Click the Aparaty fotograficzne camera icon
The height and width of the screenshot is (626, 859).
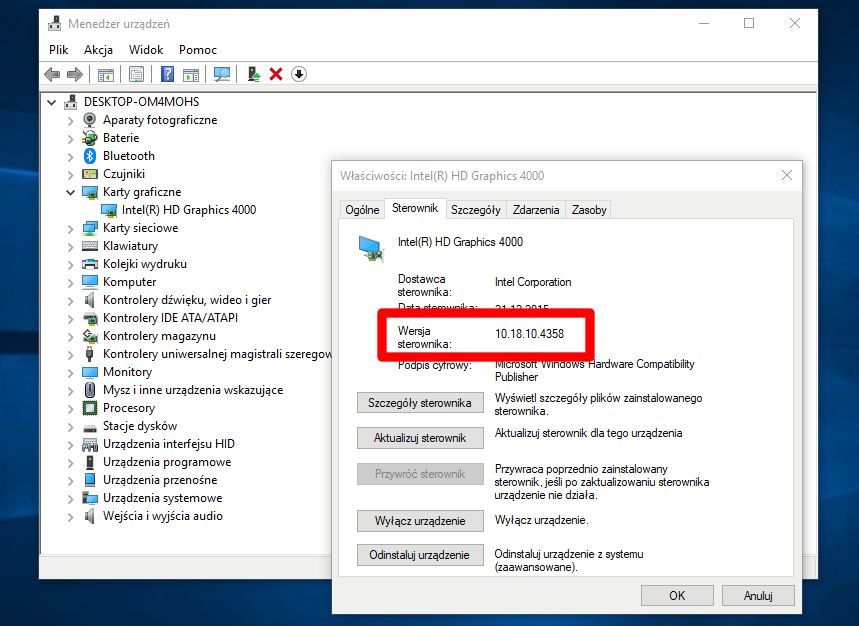[x=90, y=120]
